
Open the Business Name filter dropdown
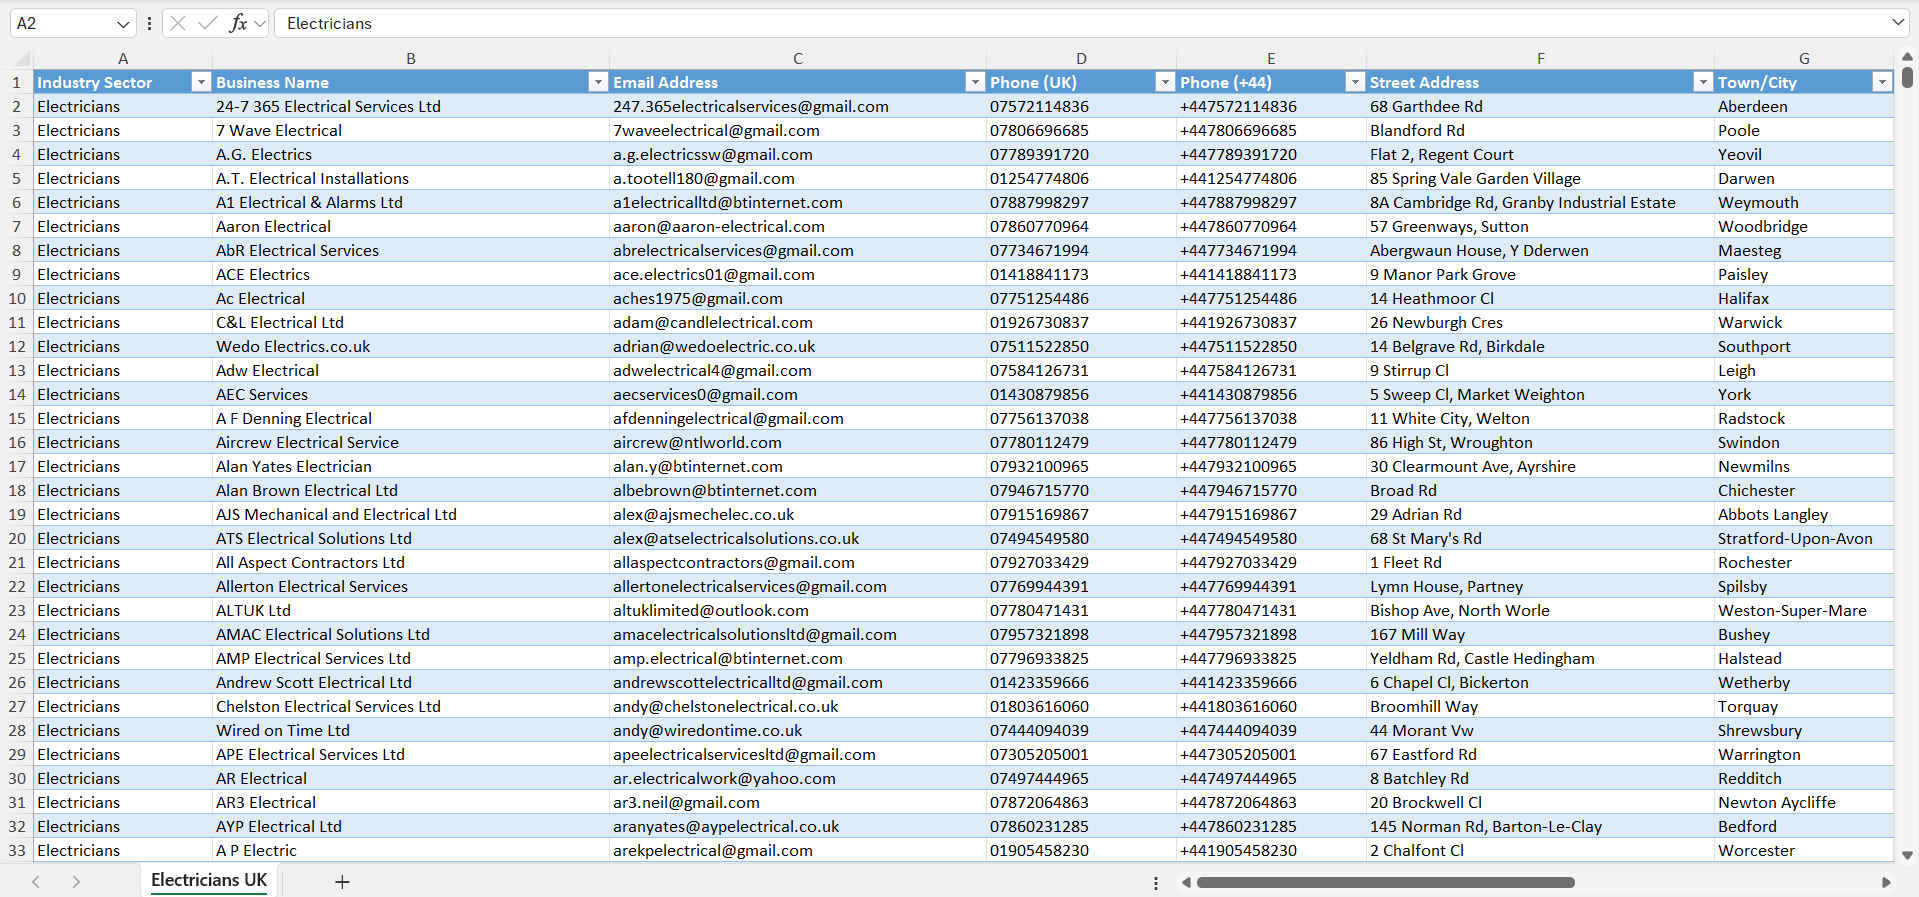click(x=598, y=82)
